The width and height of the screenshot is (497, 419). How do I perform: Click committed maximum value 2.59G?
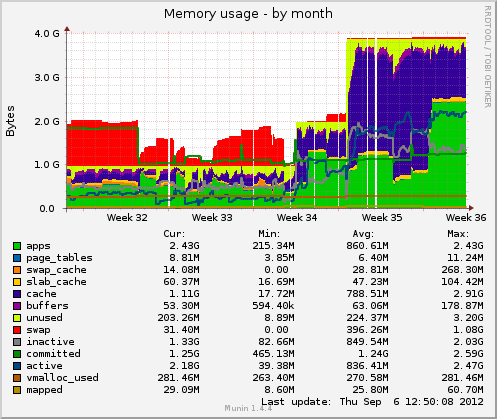pos(468,354)
